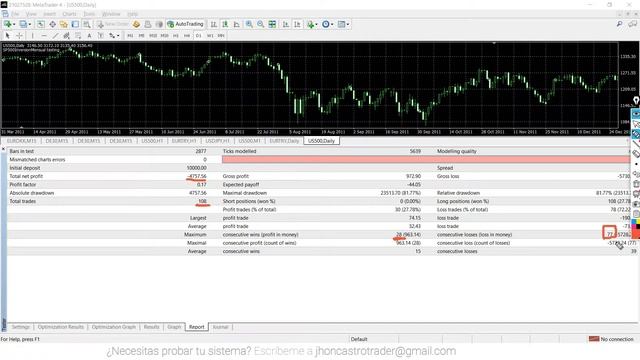Screen dimensions: 640x360
Task: Open the search magnifier icon at top right
Action: (x=620, y=24)
